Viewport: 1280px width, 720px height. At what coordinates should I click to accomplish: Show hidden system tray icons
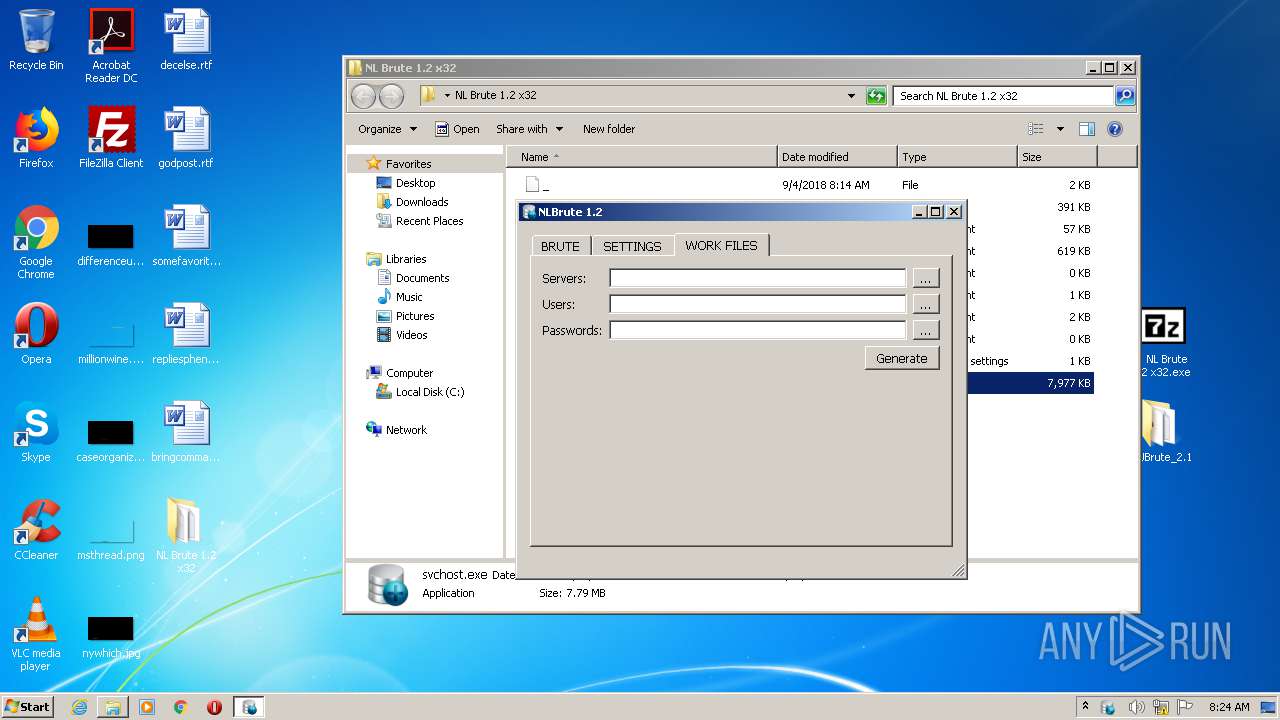[1085, 707]
